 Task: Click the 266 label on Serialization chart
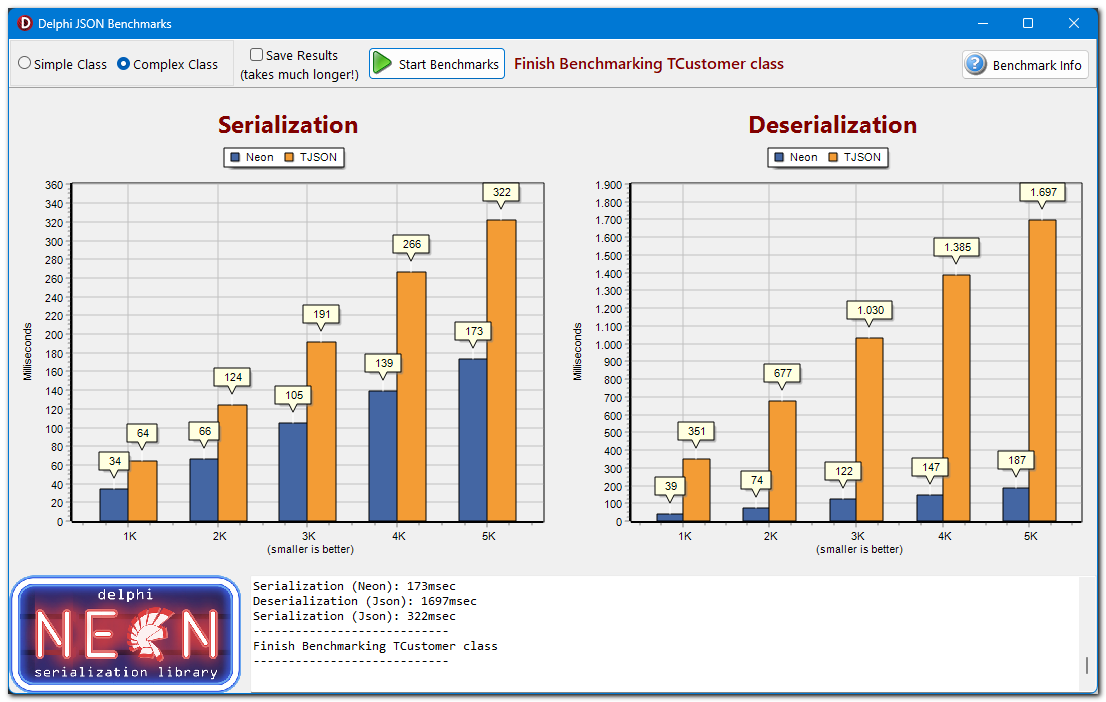[412, 244]
